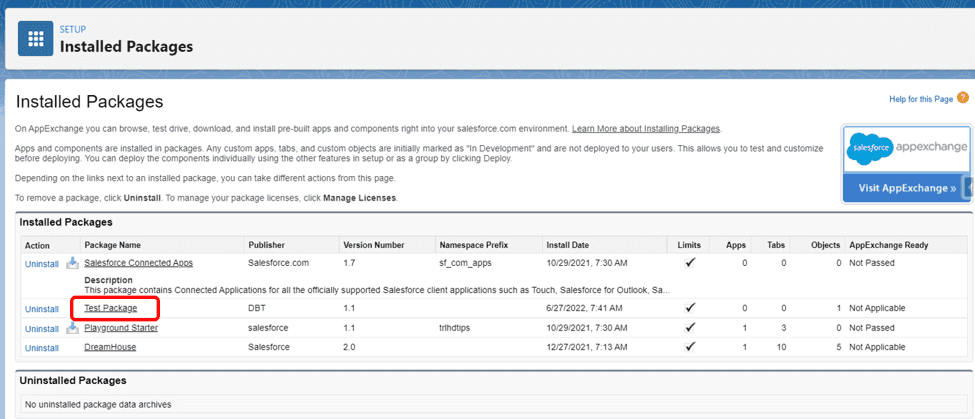Click the download icon beside Playground Starter
975x419 pixels.
click(x=72, y=328)
